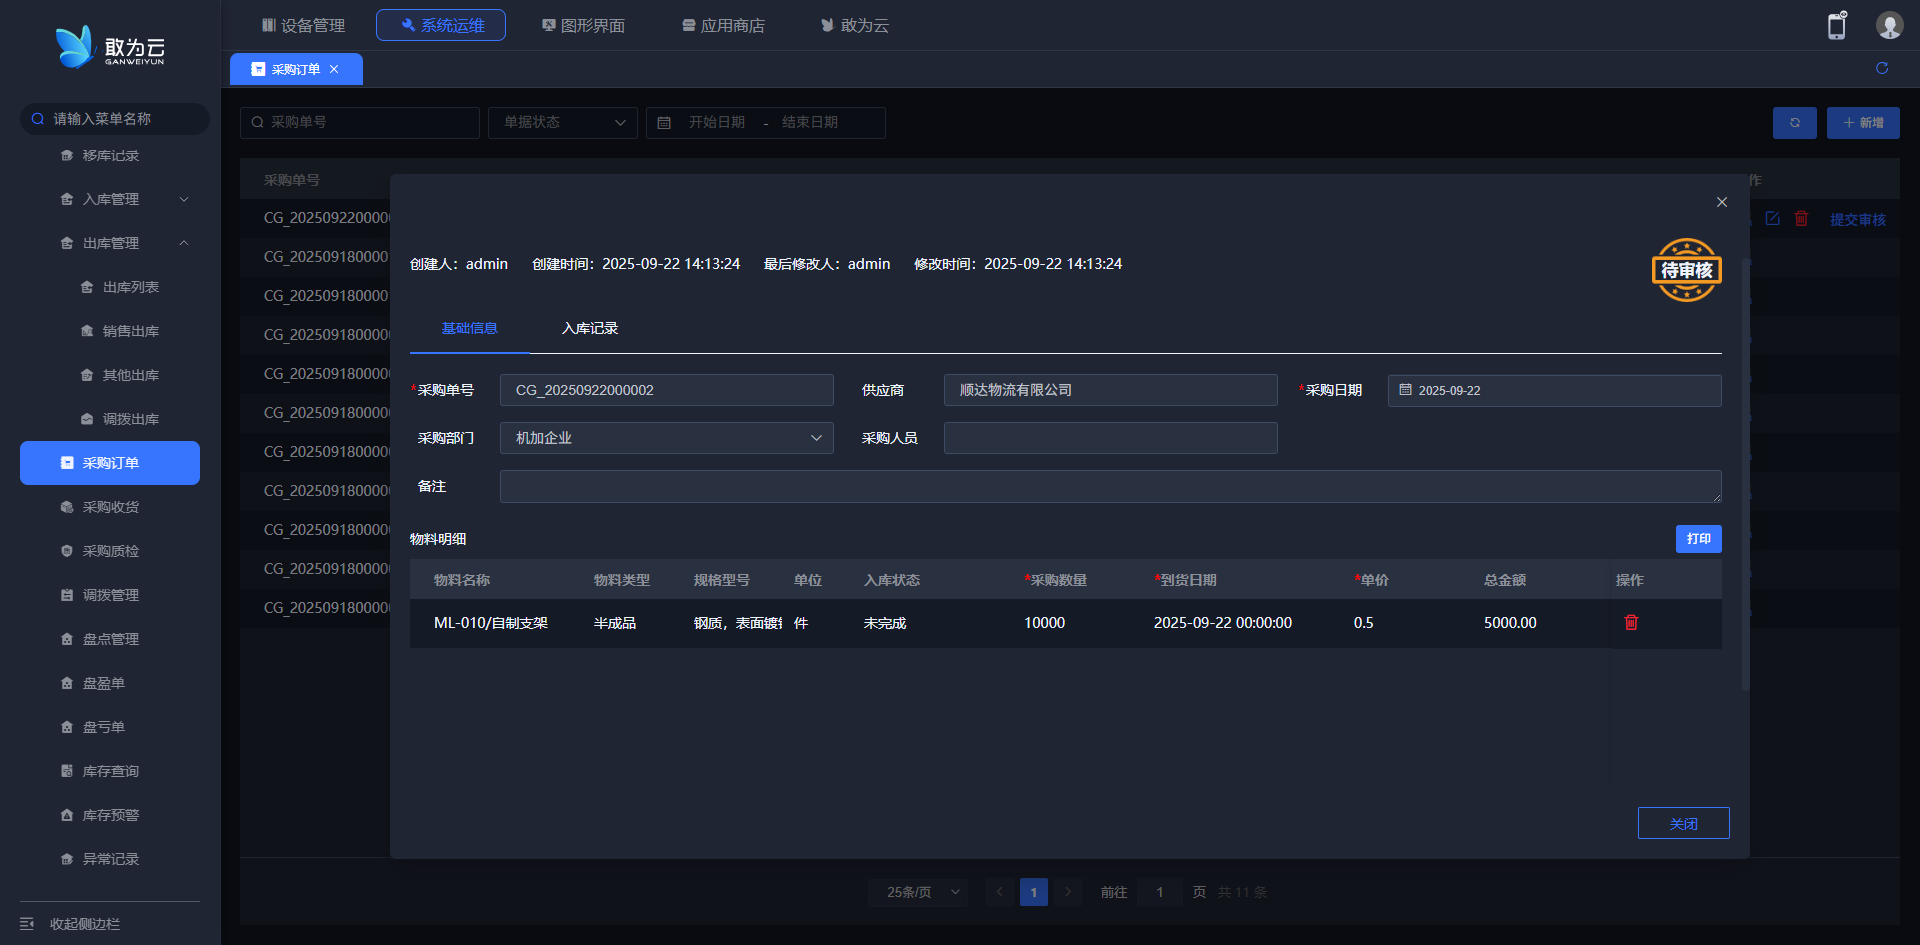Click the 采购人员 input field
This screenshot has width=1920, height=945.
[1110, 438]
